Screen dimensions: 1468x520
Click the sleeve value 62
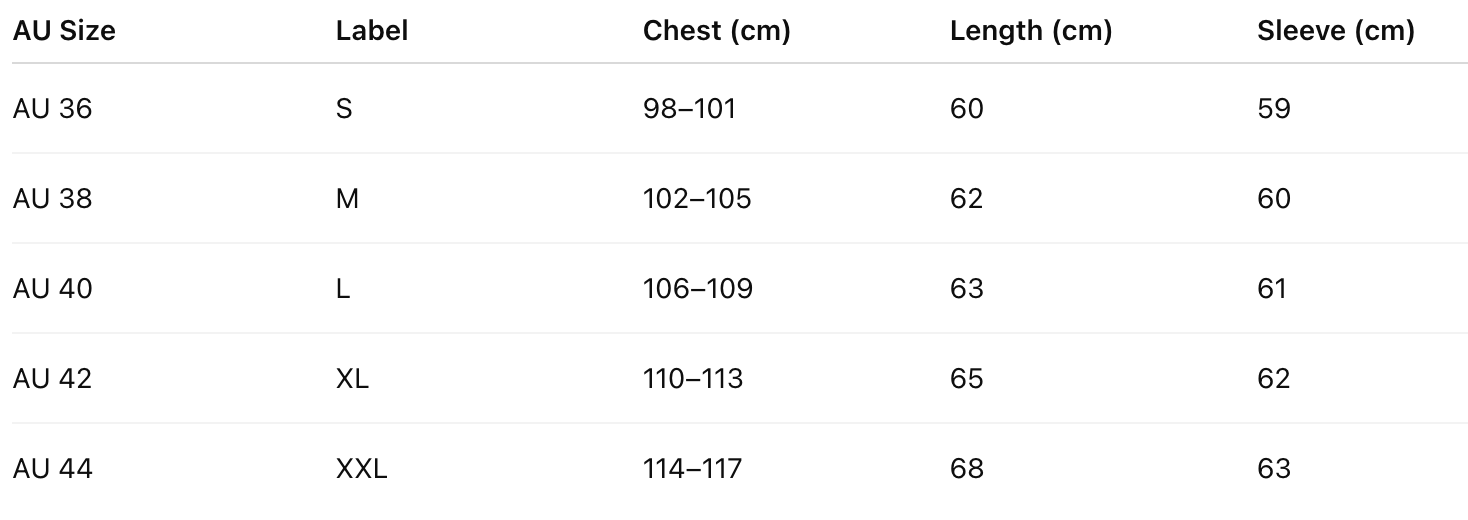click(1274, 378)
